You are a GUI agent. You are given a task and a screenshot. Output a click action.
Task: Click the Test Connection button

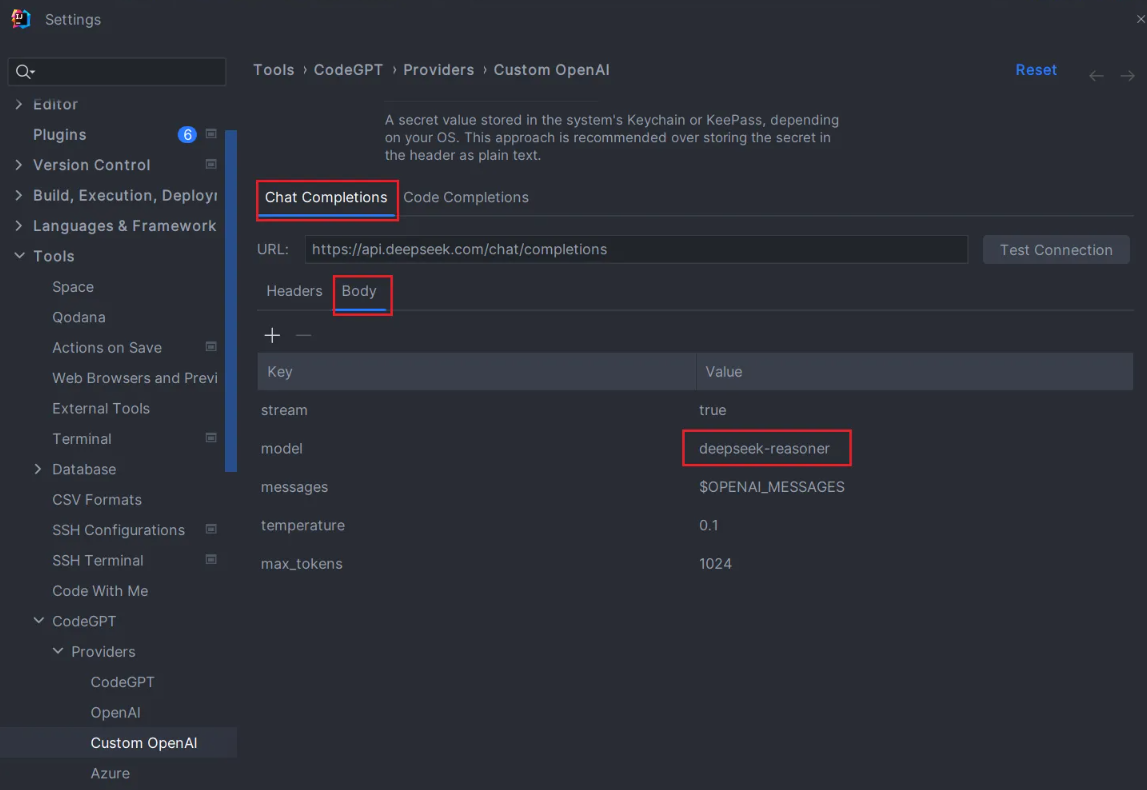1056,250
